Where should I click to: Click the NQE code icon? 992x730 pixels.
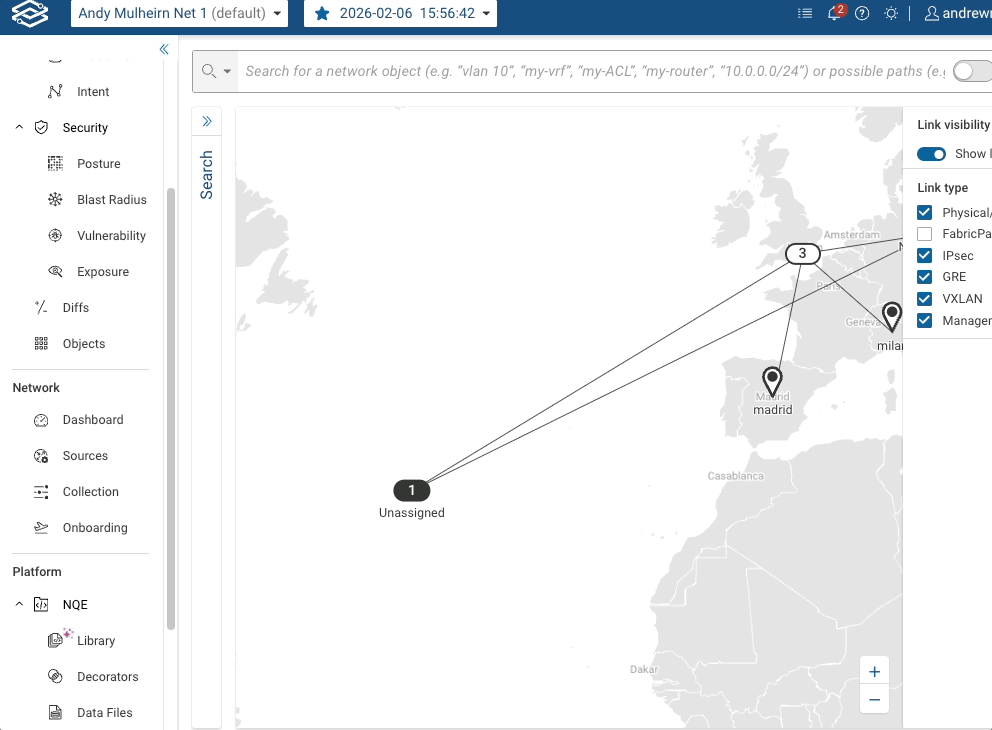(41, 605)
